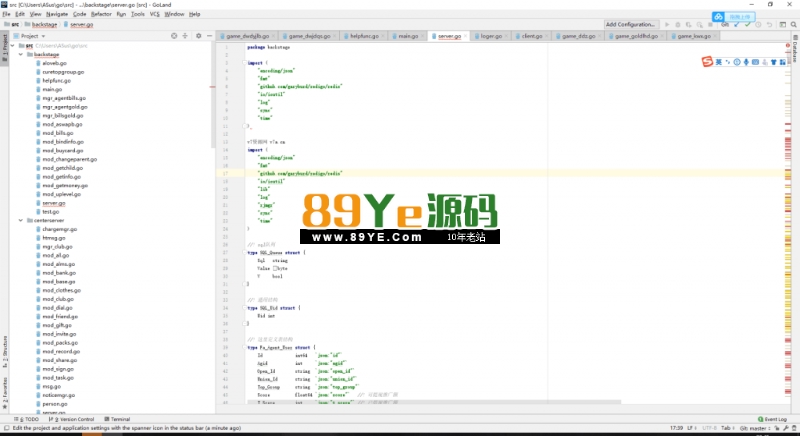Screen dimensions: 800x436
Task: Open the Version Control tool window button
Action: [72, 419]
